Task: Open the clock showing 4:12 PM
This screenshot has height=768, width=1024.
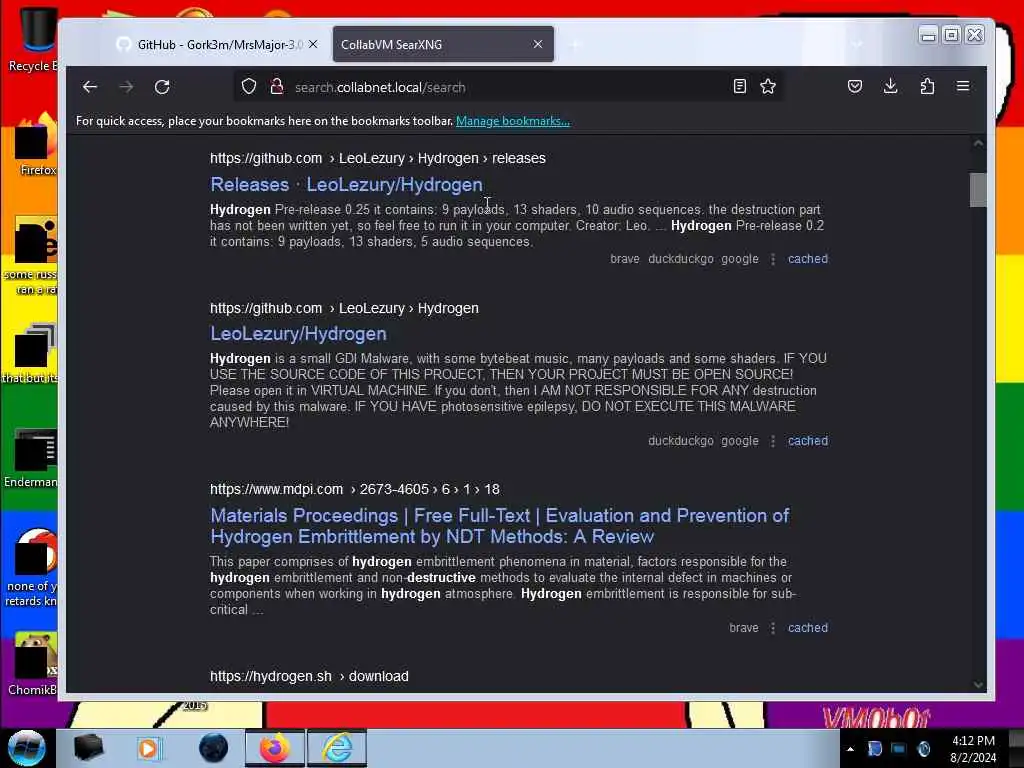Action: pos(973,749)
